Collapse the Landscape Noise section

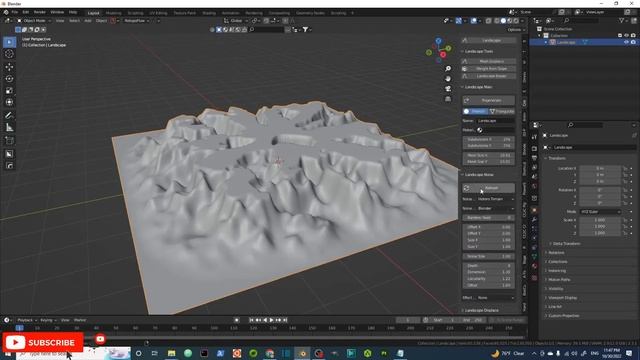[x=478, y=174]
